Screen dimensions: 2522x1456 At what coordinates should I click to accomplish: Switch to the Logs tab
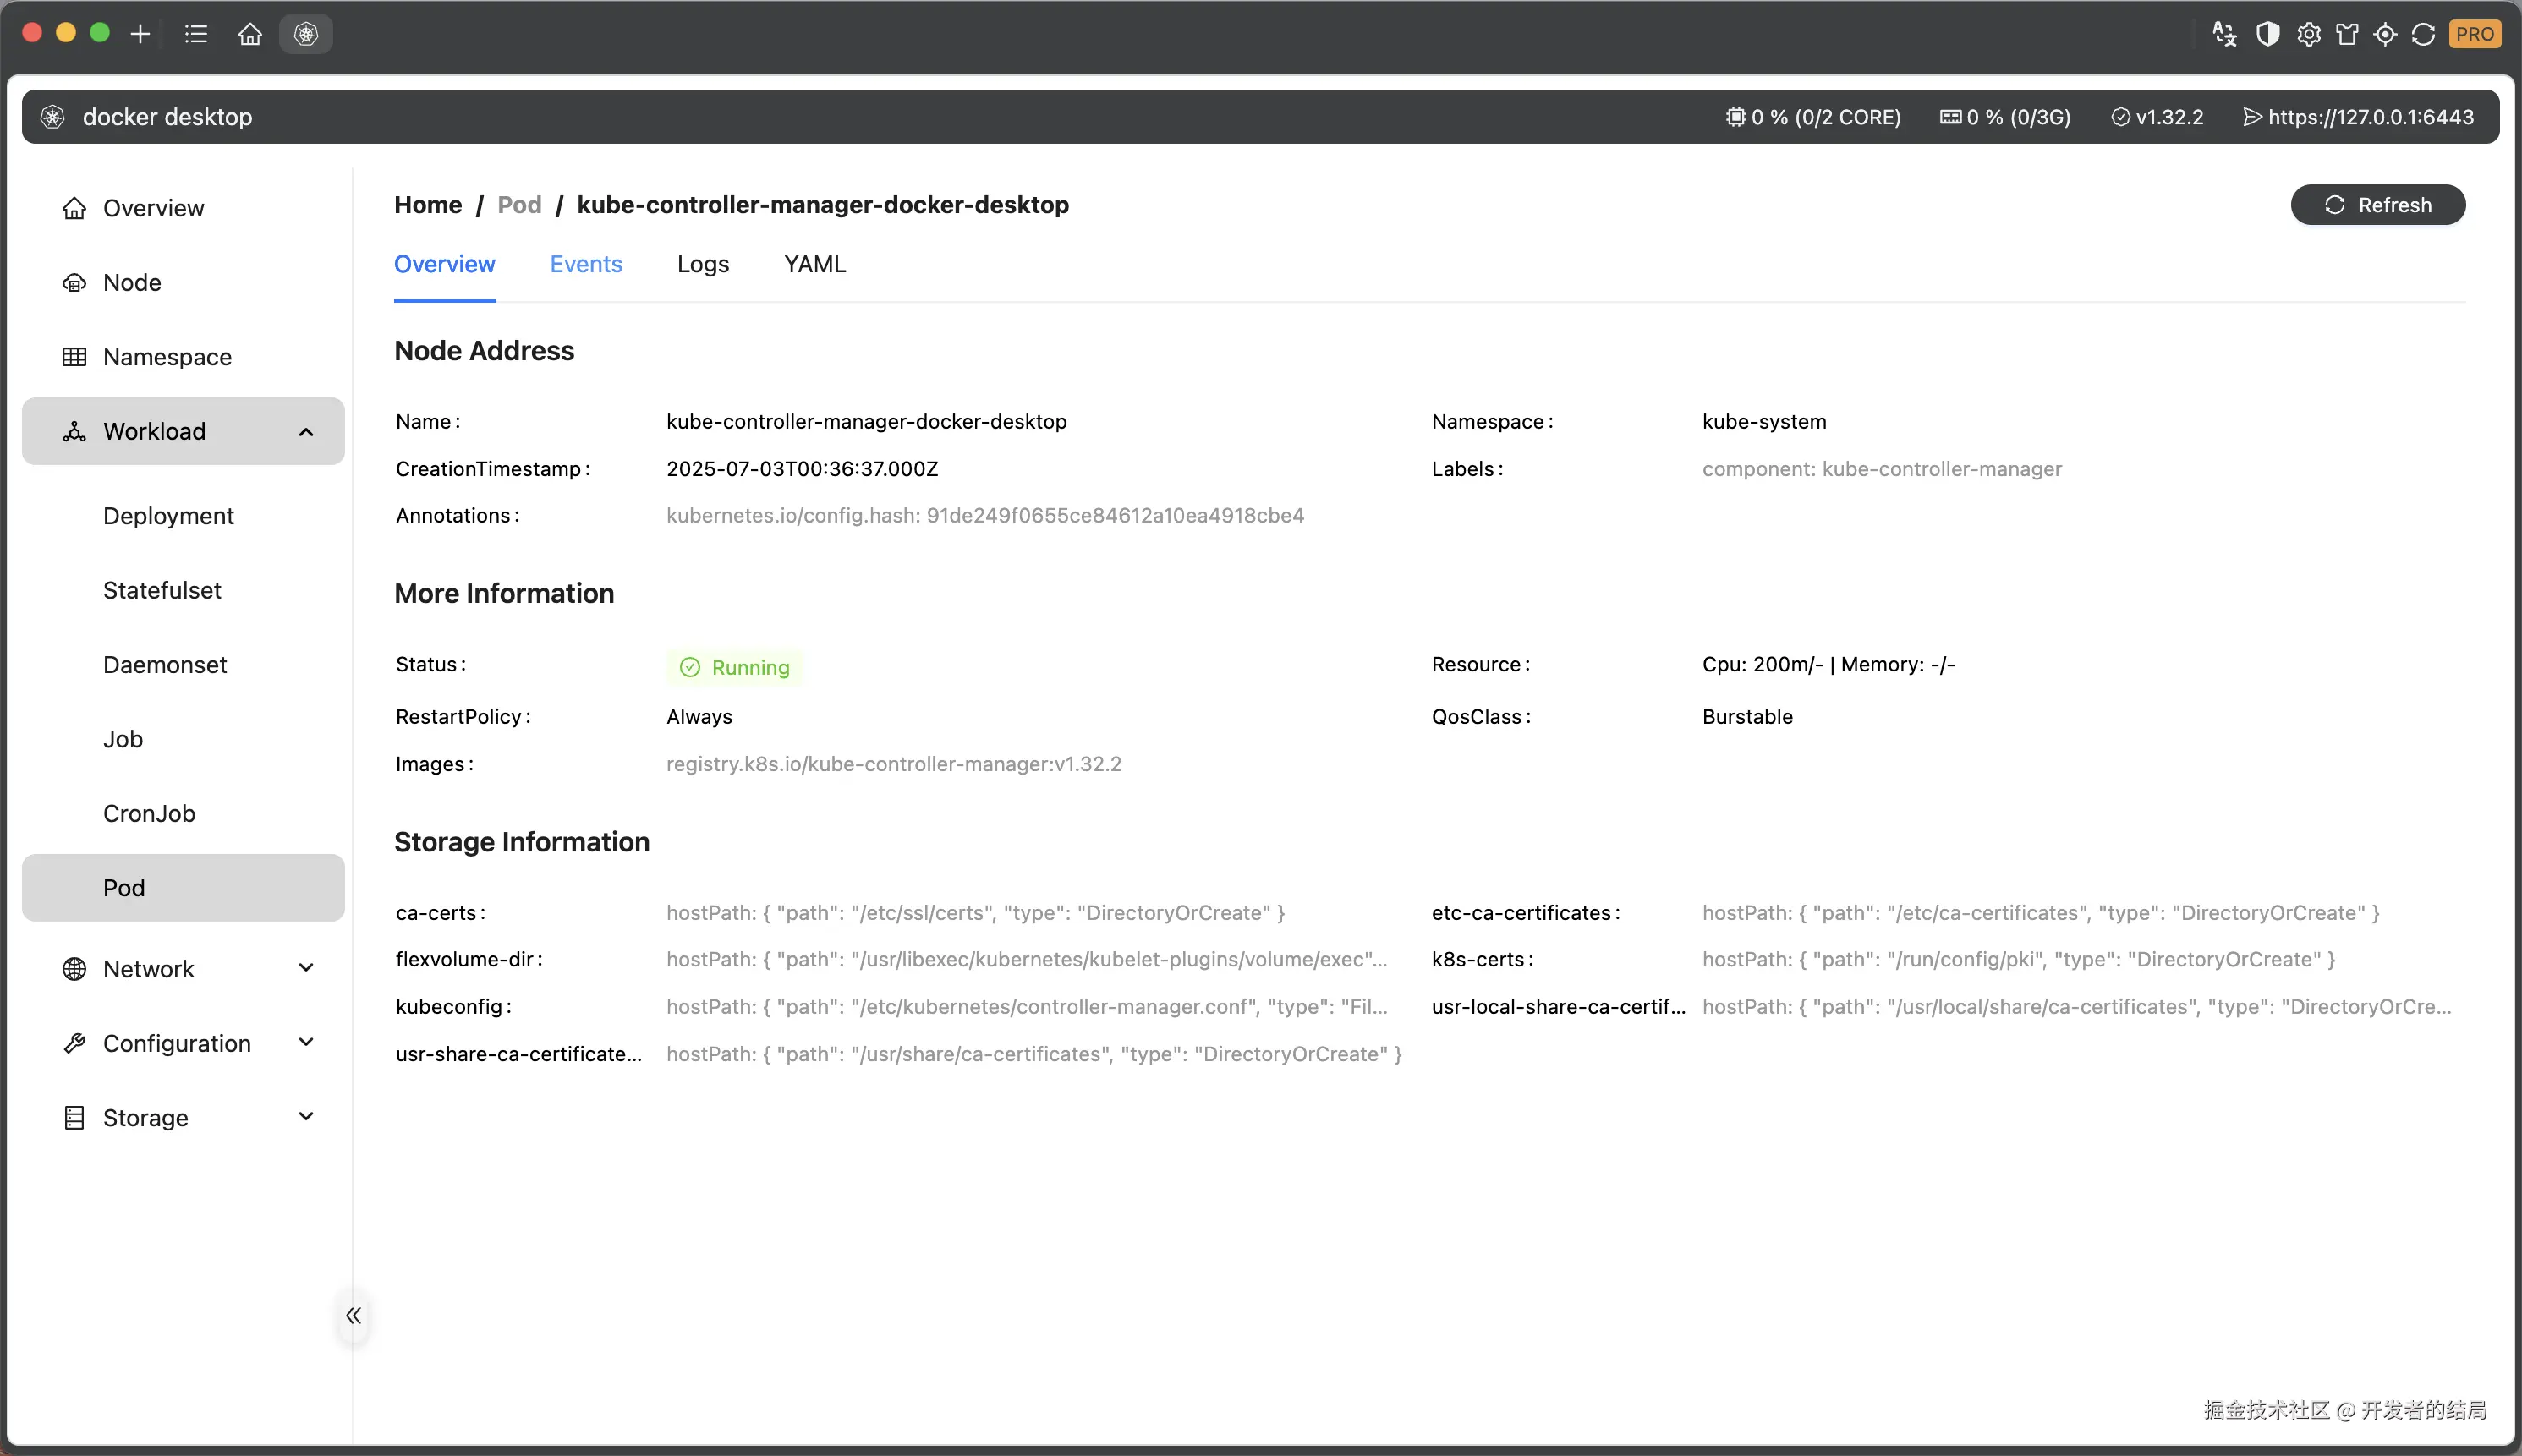pyautogui.click(x=702, y=264)
